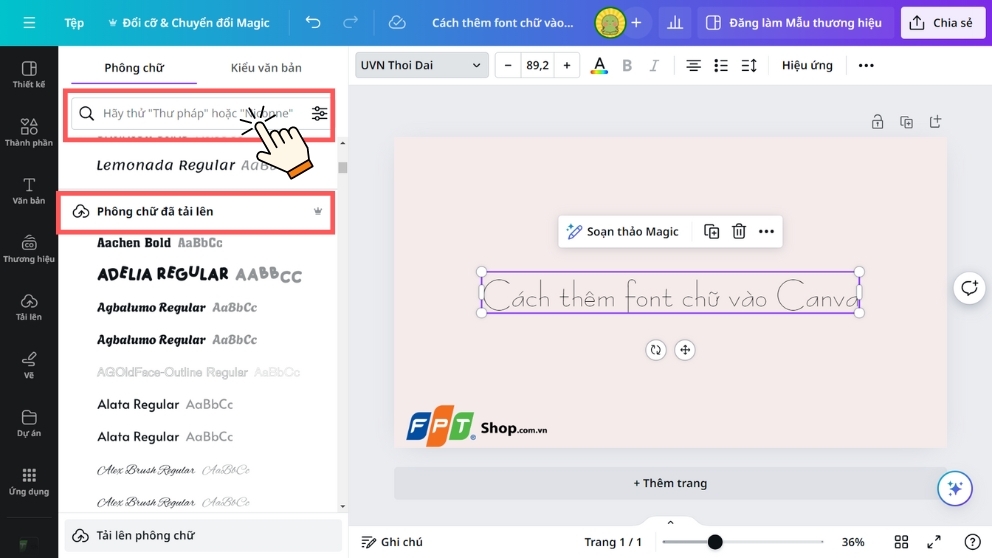Open Ghi chú notes
Screen dimensions: 992x558
pyautogui.click(x=392, y=542)
